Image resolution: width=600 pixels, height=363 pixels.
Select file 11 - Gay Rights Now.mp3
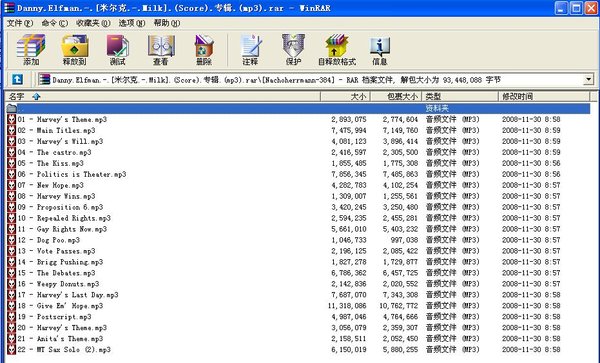tap(62, 229)
